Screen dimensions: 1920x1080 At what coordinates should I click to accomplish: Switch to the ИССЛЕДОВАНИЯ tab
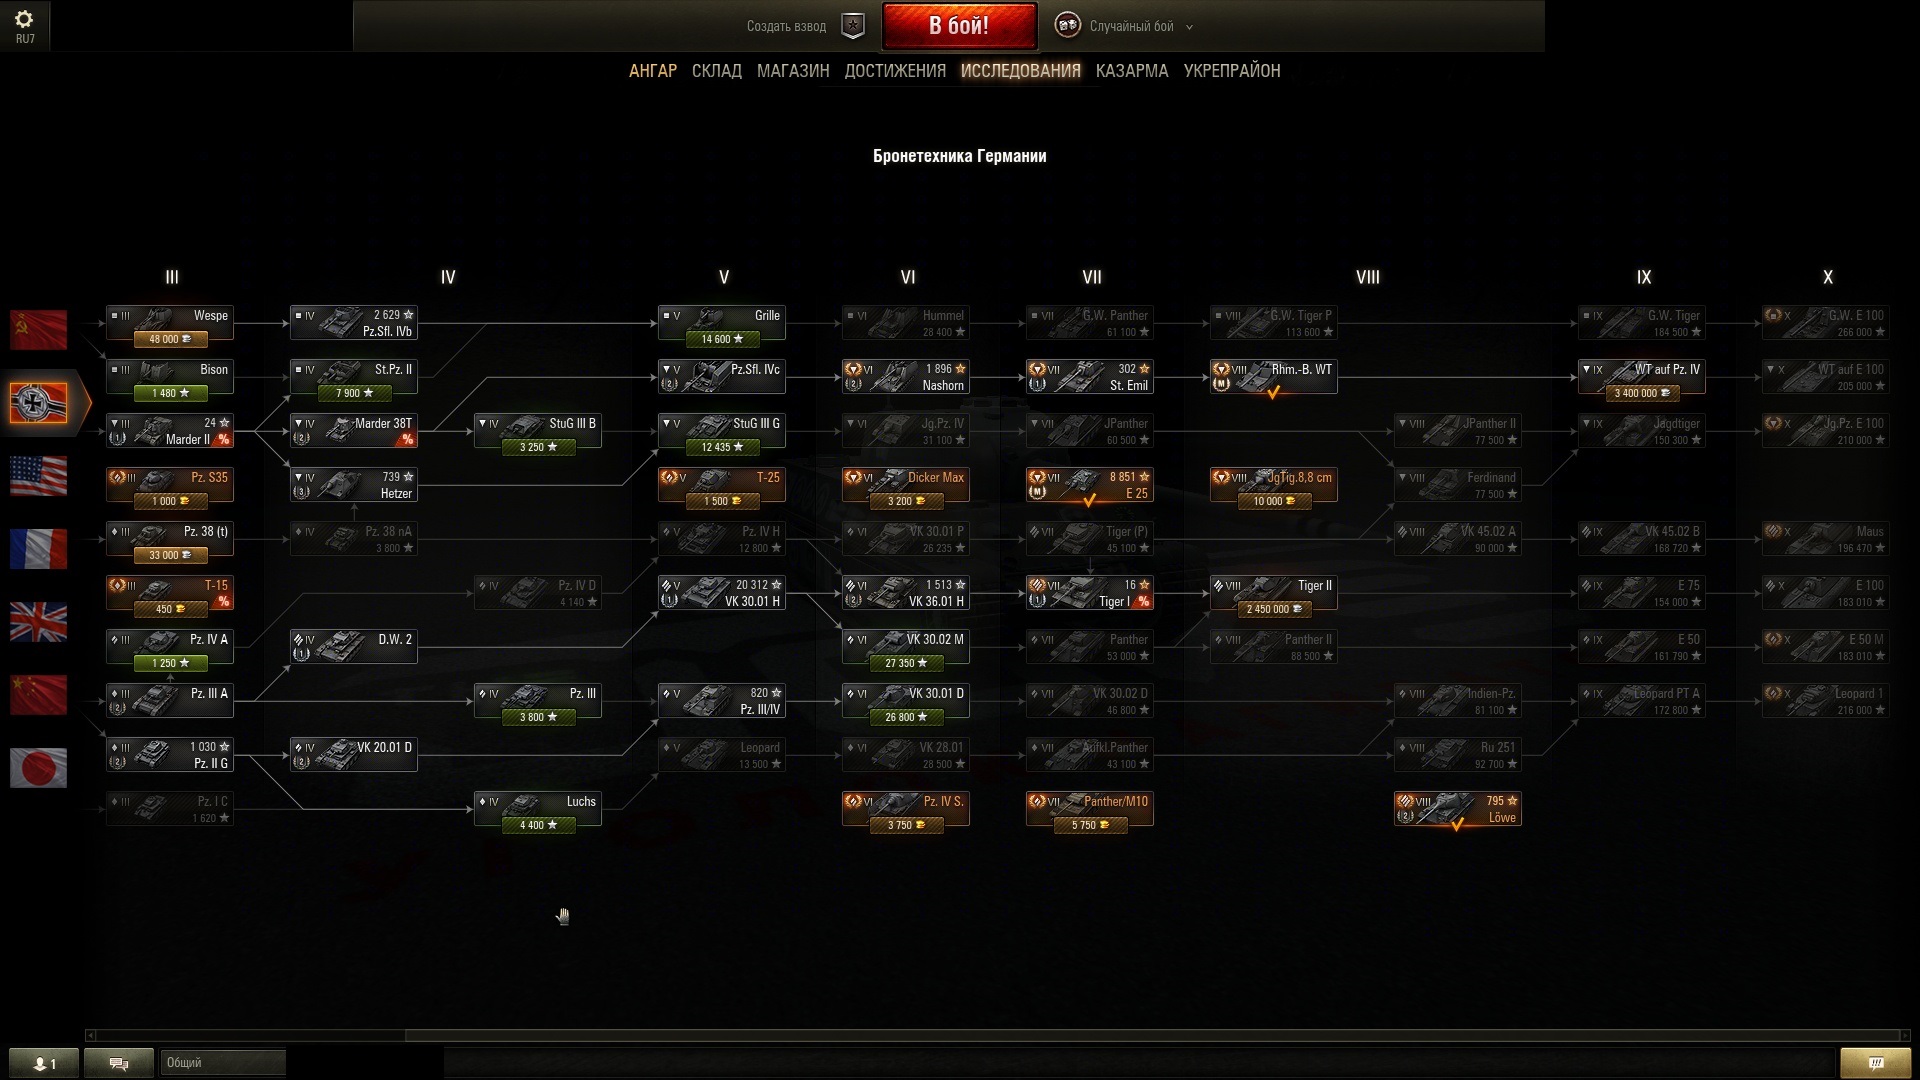(1021, 71)
